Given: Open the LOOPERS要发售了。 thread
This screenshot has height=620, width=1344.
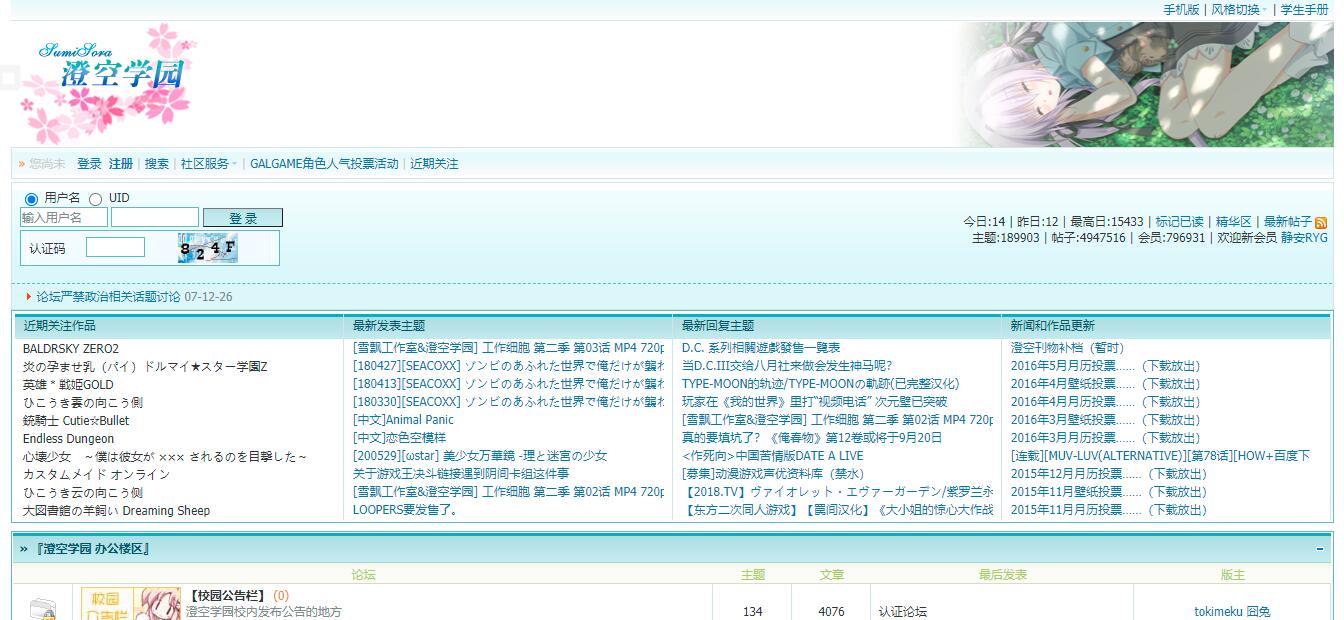Looking at the screenshot, I should point(405,510).
